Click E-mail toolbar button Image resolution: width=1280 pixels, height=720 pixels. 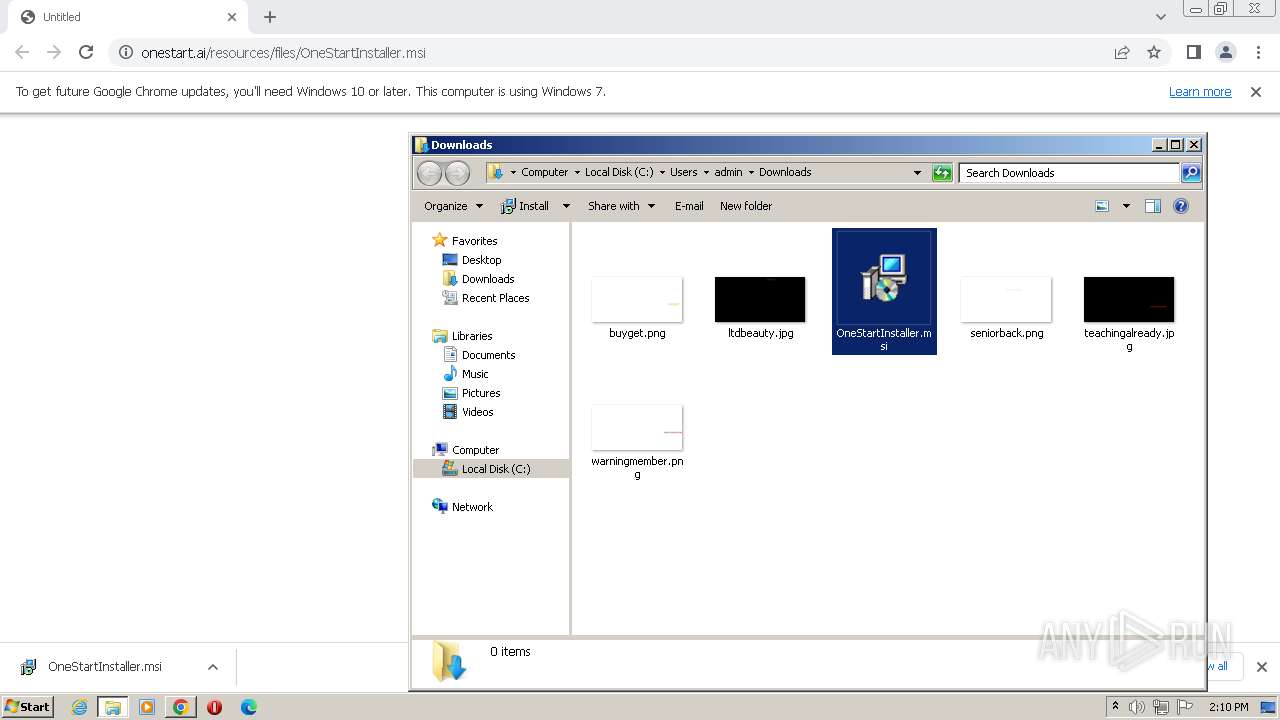pyautogui.click(x=689, y=206)
